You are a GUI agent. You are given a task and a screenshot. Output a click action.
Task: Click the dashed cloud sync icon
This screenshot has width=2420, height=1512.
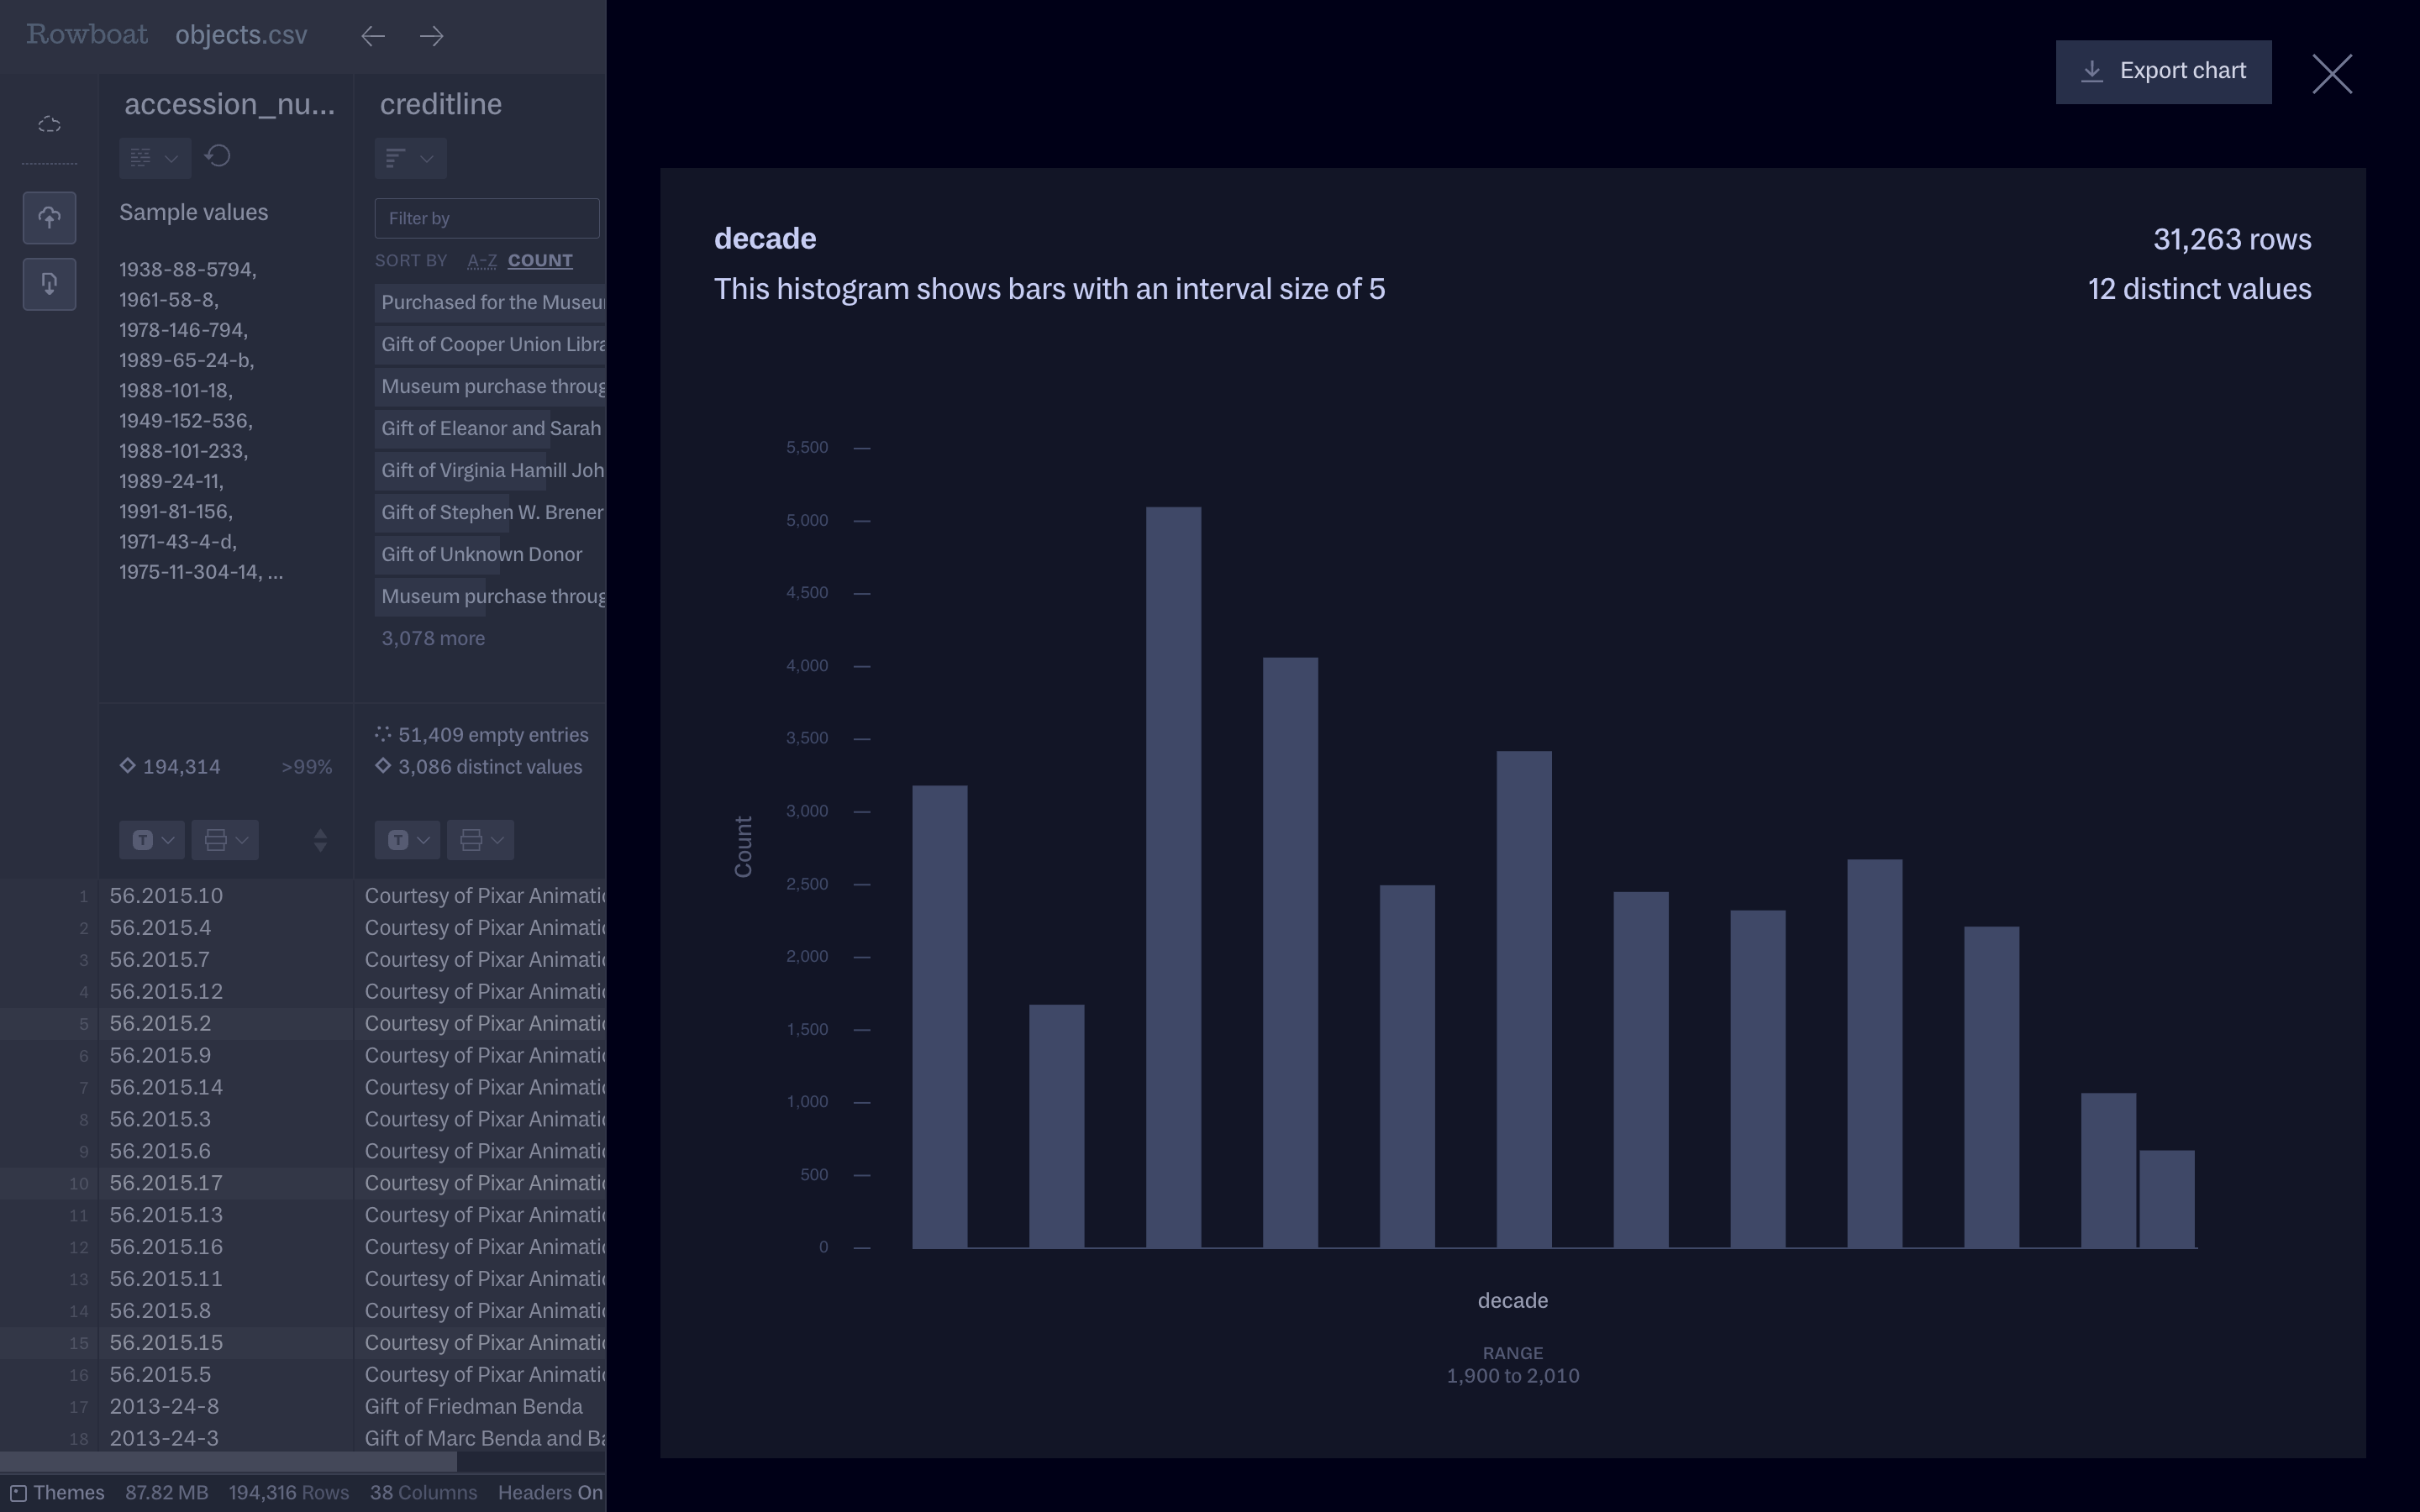(x=49, y=125)
